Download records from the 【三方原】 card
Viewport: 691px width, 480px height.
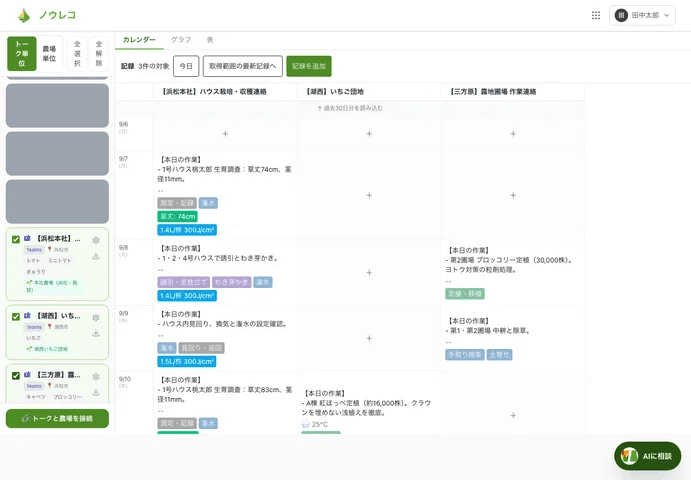96,392
